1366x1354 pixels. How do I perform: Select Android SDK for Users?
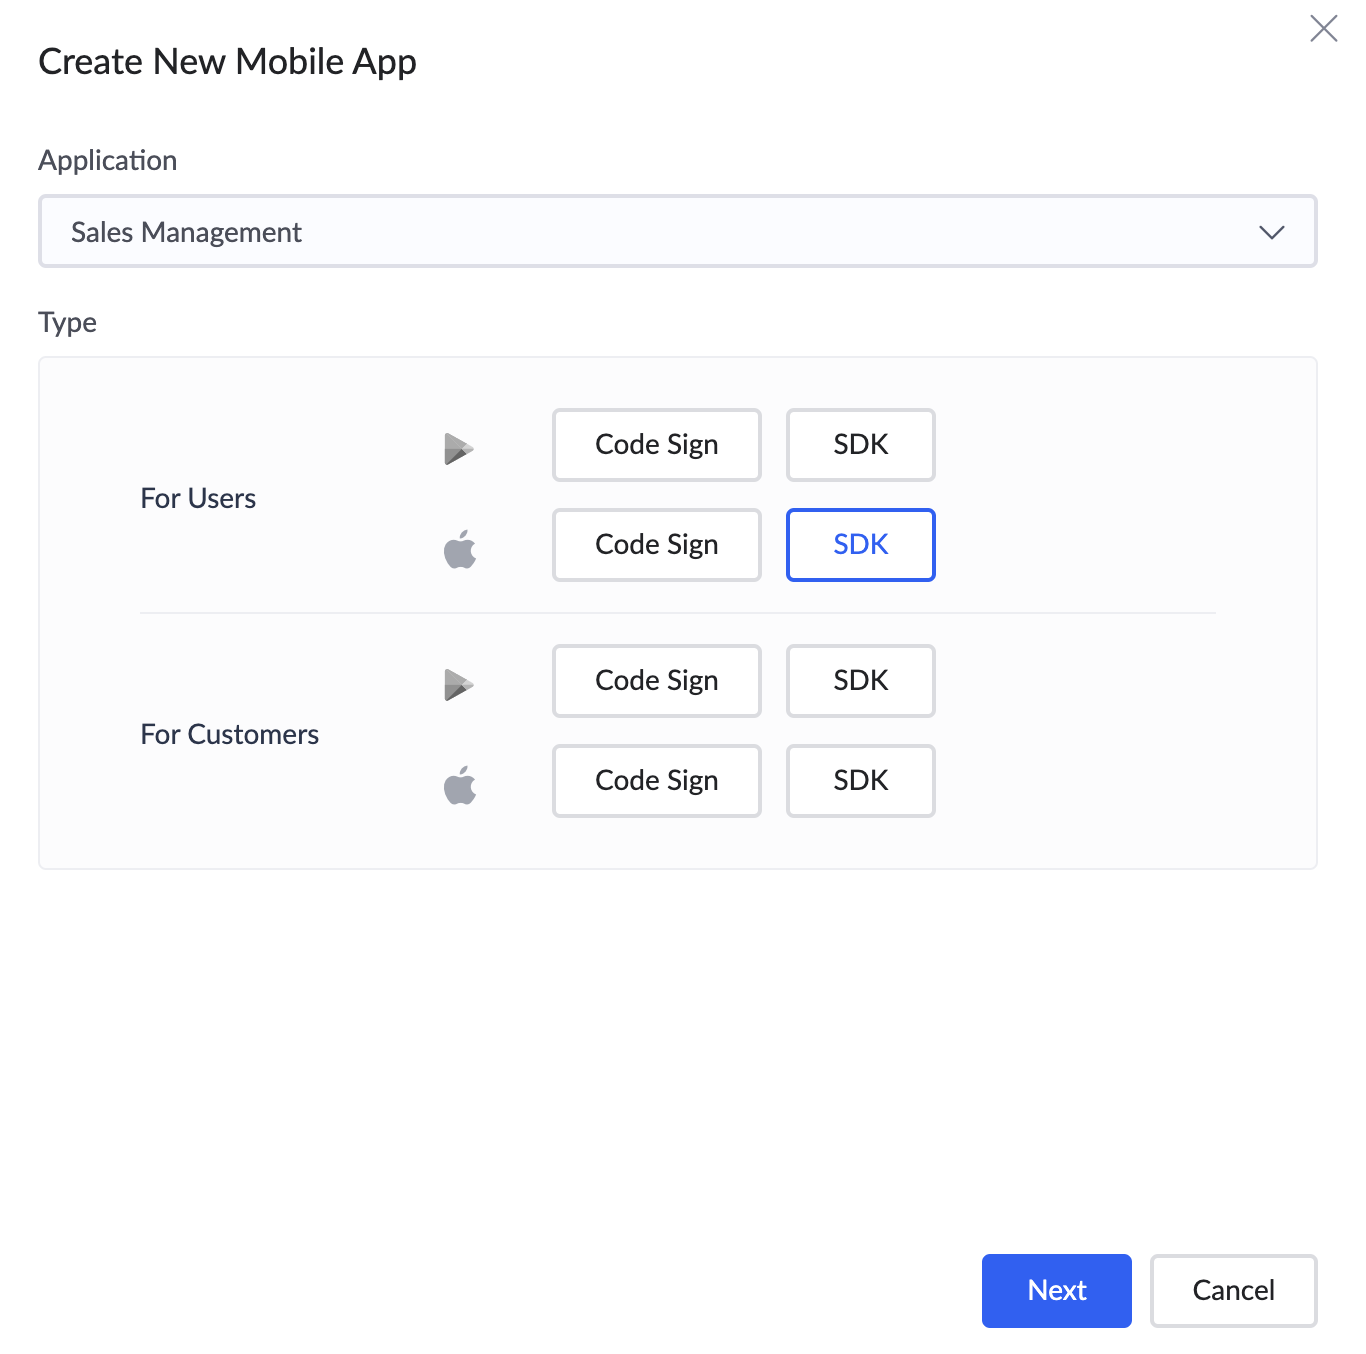tap(860, 445)
